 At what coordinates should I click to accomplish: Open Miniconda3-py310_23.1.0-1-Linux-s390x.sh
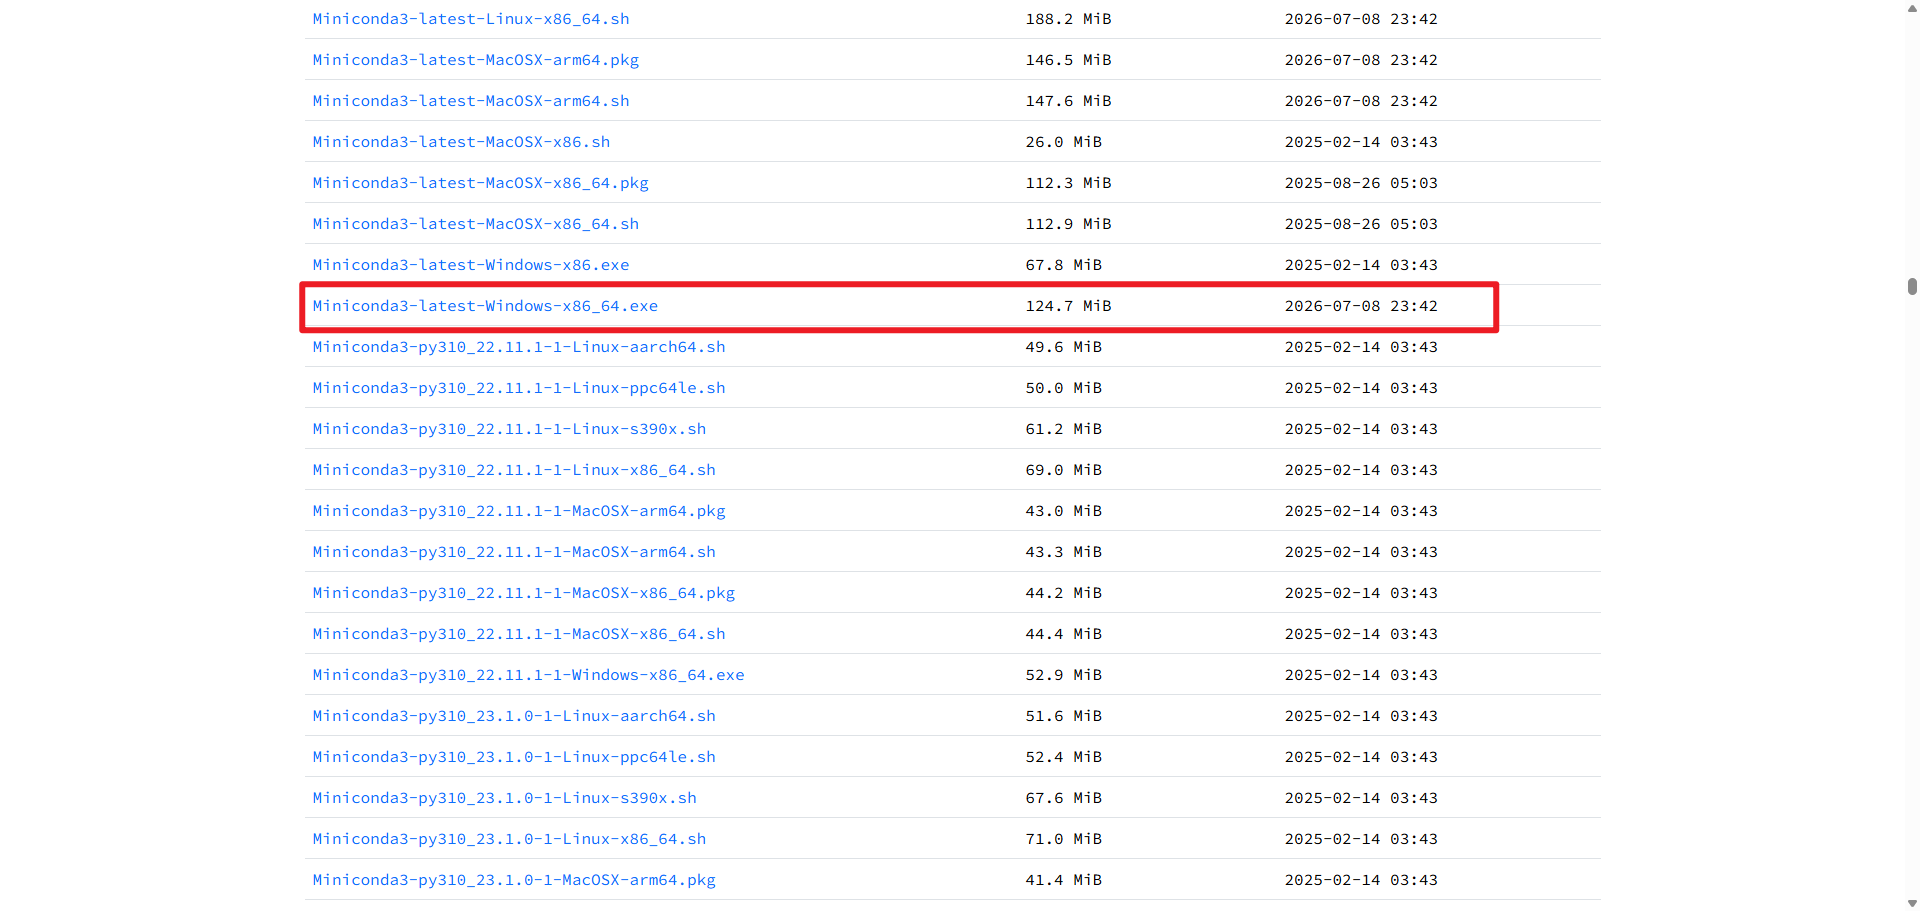(x=505, y=798)
